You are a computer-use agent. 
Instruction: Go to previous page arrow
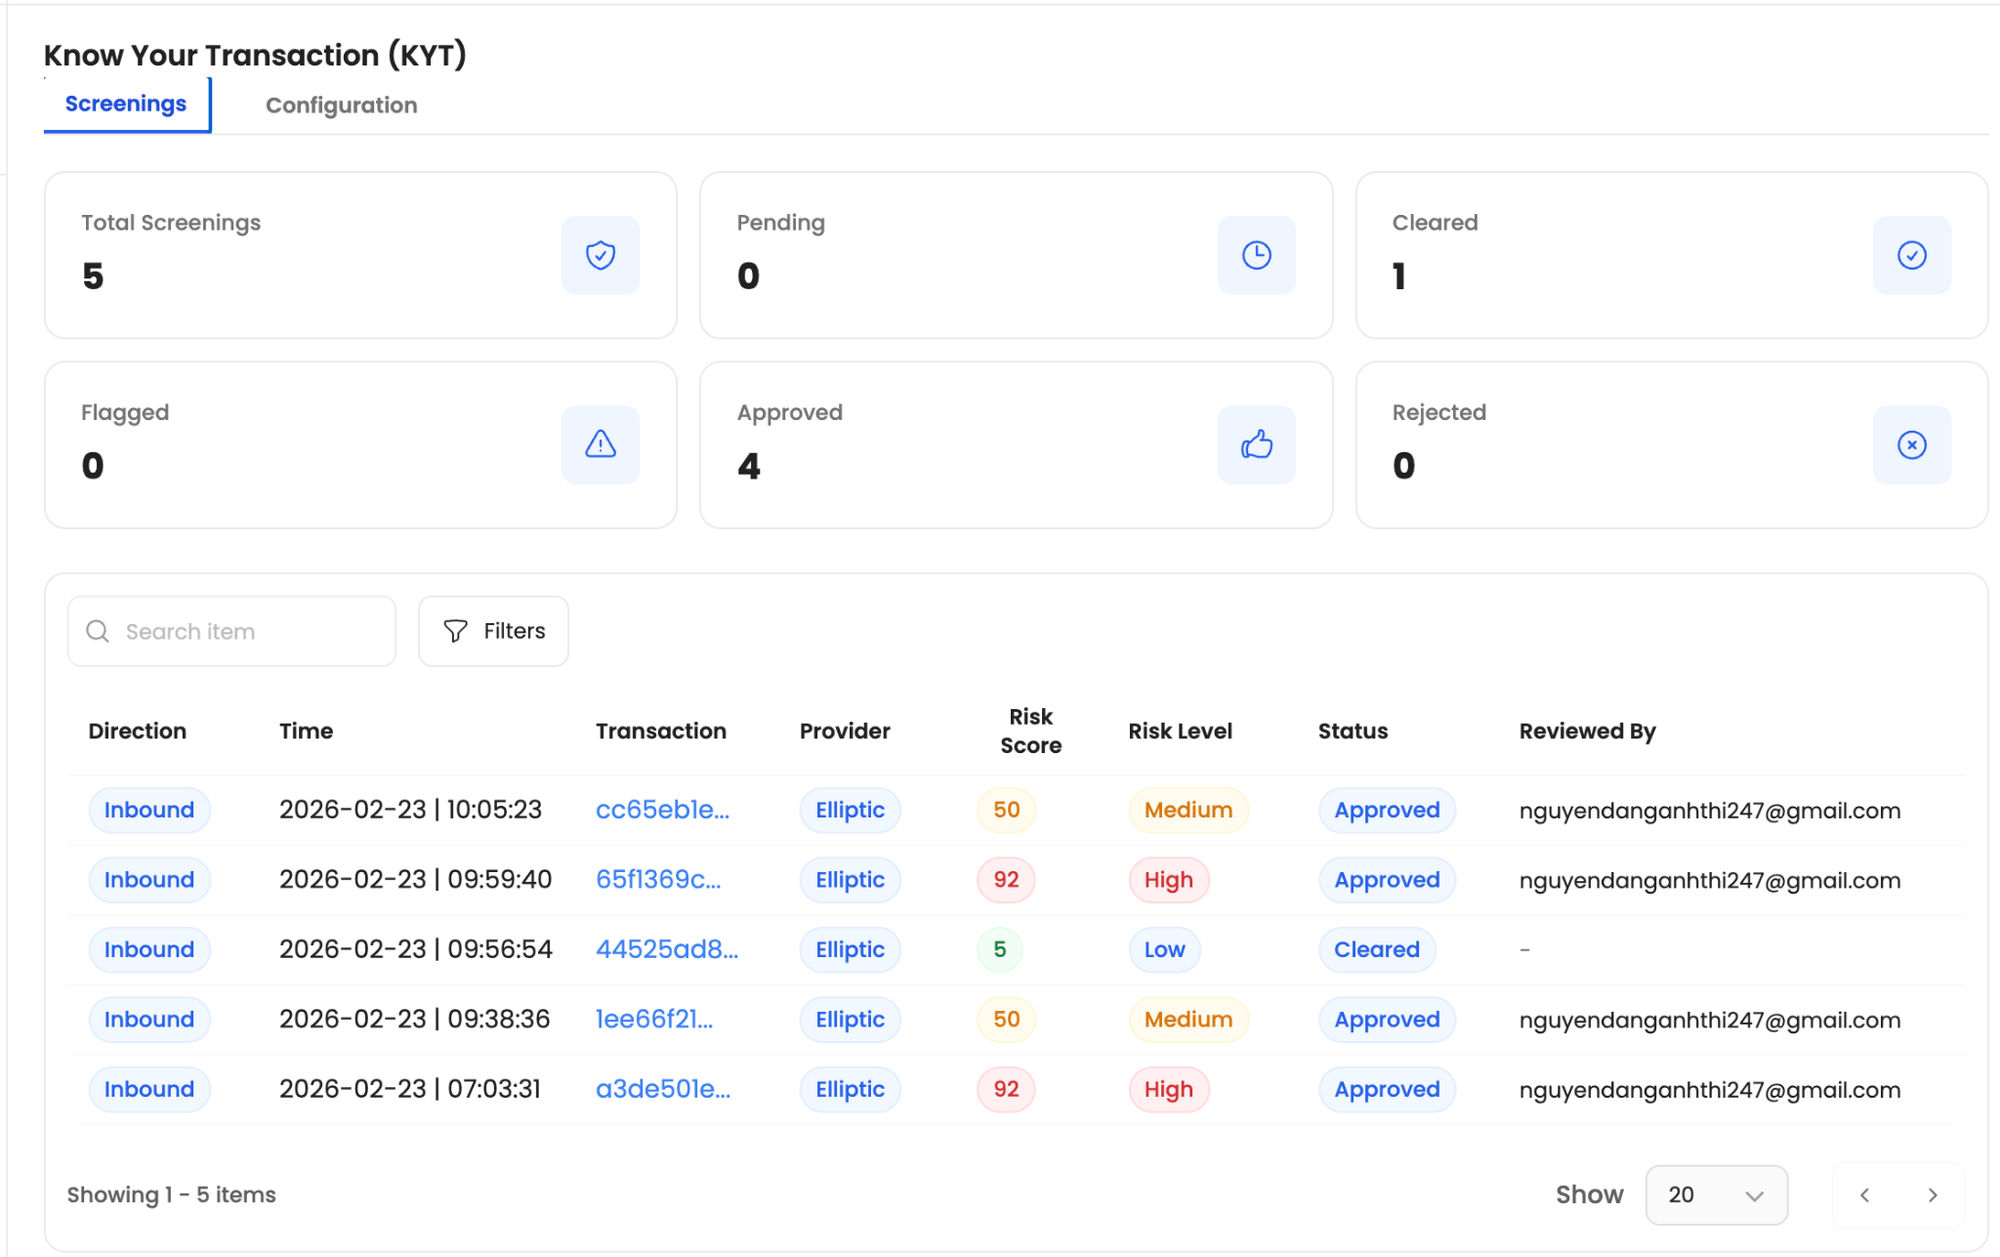pyautogui.click(x=1865, y=1195)
